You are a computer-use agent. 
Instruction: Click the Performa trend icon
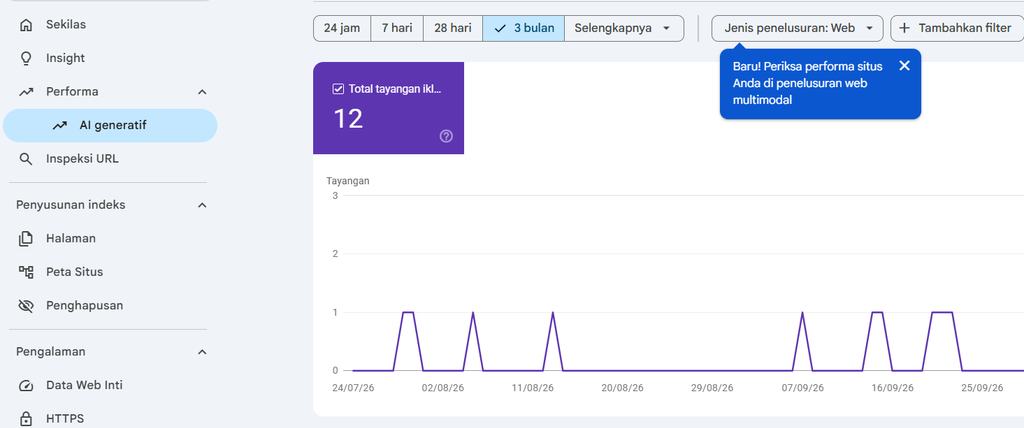click(x=26, y=92)
